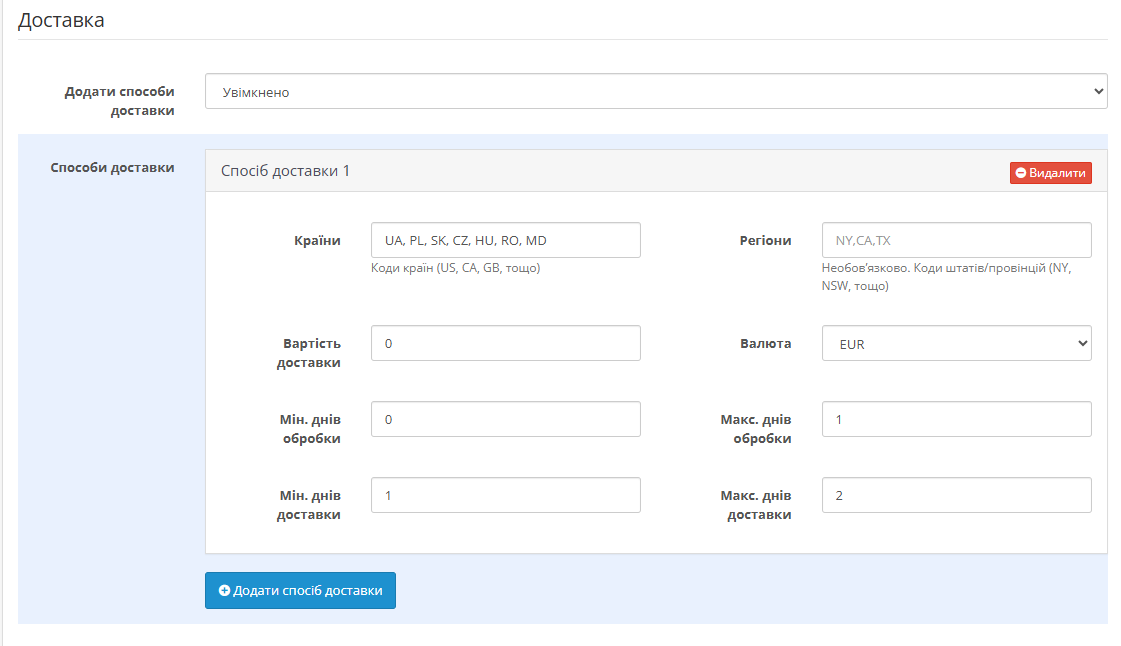
Task: Click the Мін. днів доставки input
Action: pos(505,495)
